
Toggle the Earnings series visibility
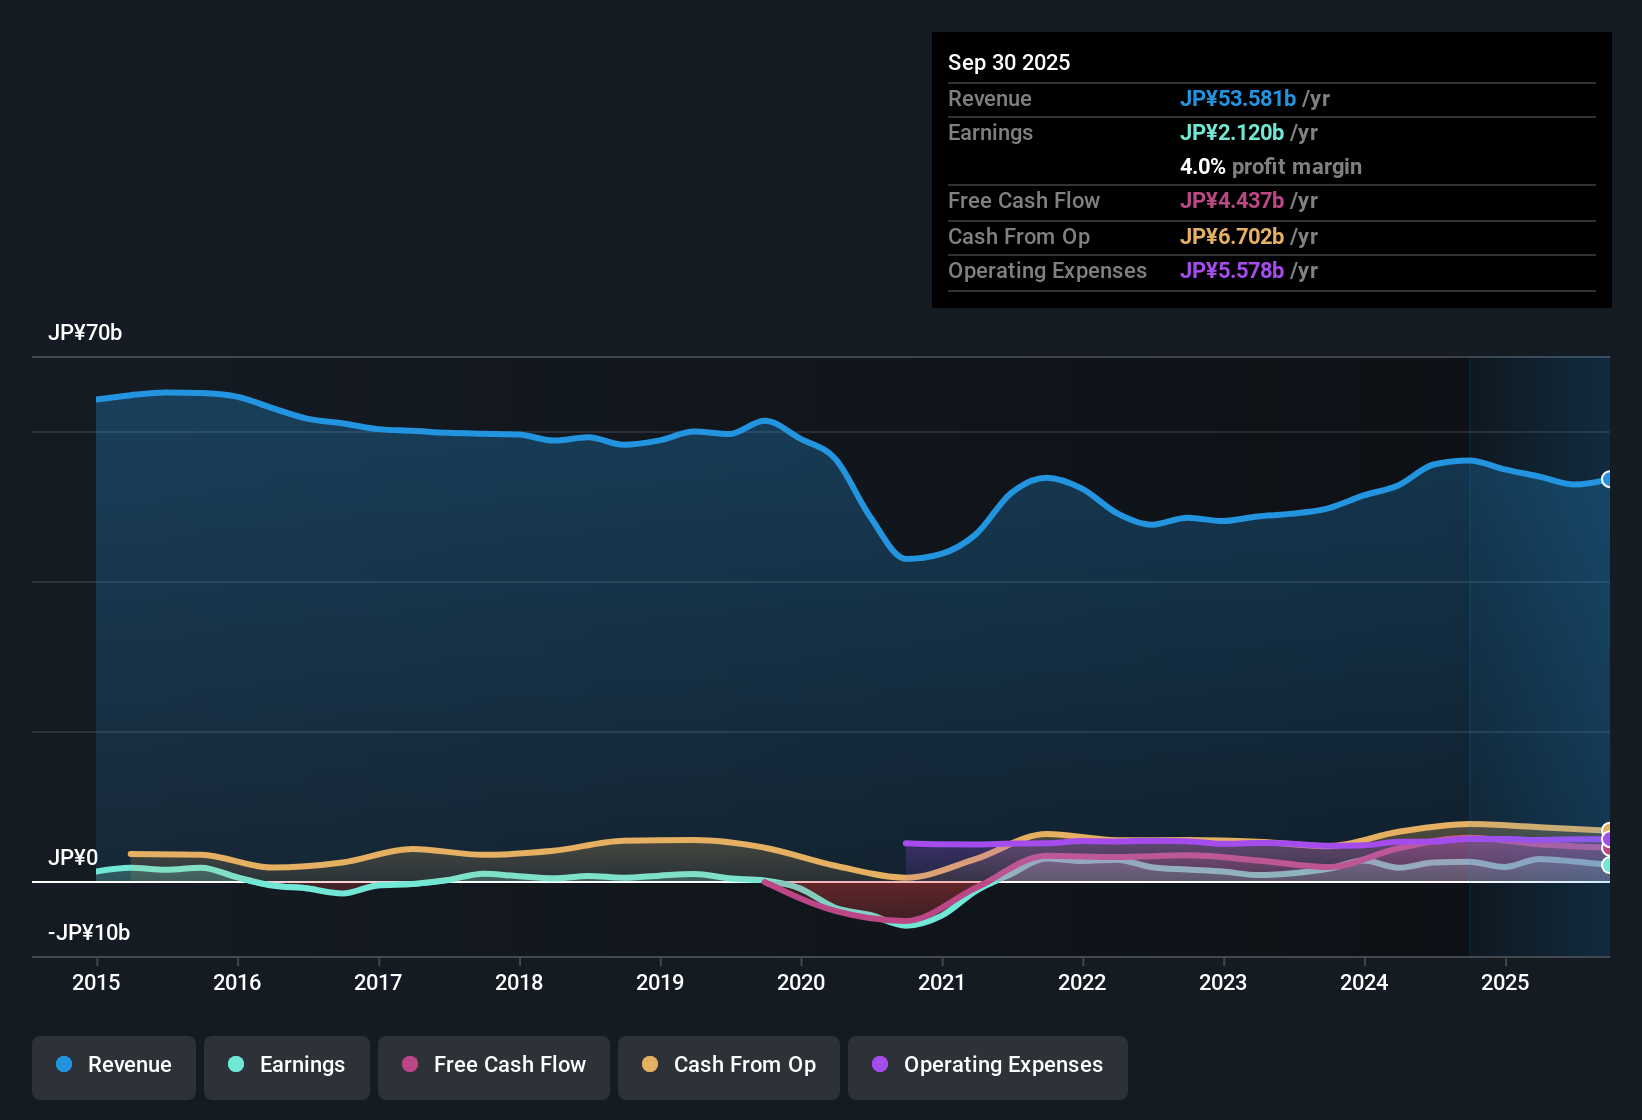[286, 1065]
